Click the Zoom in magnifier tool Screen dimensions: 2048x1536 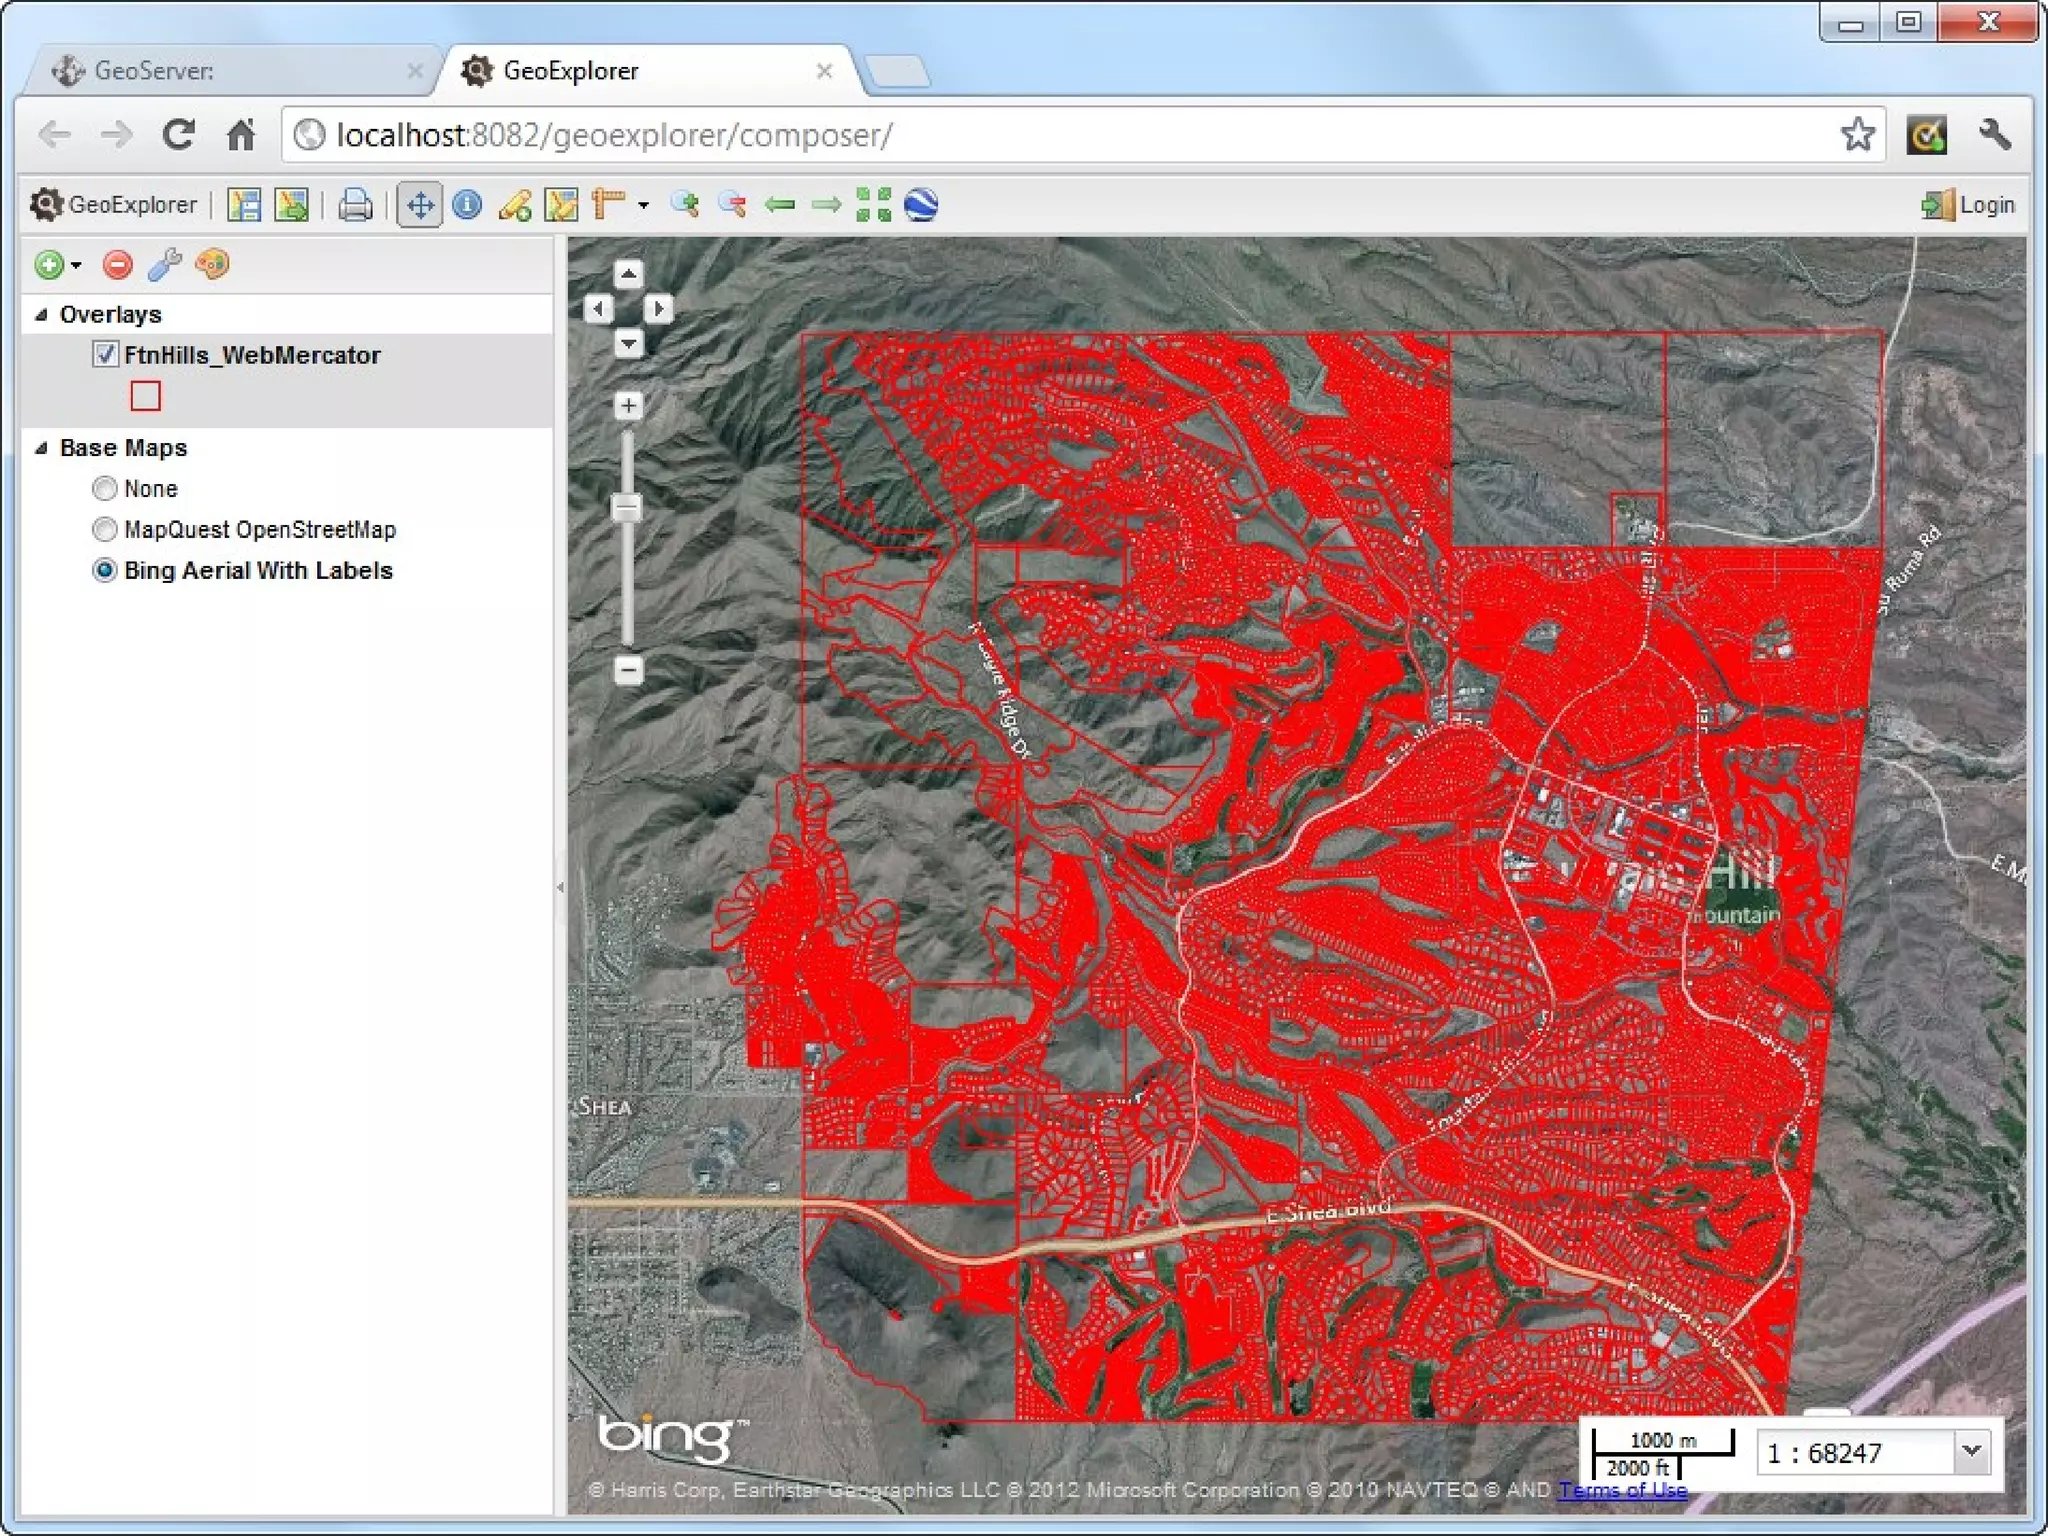tap(685, 205)
